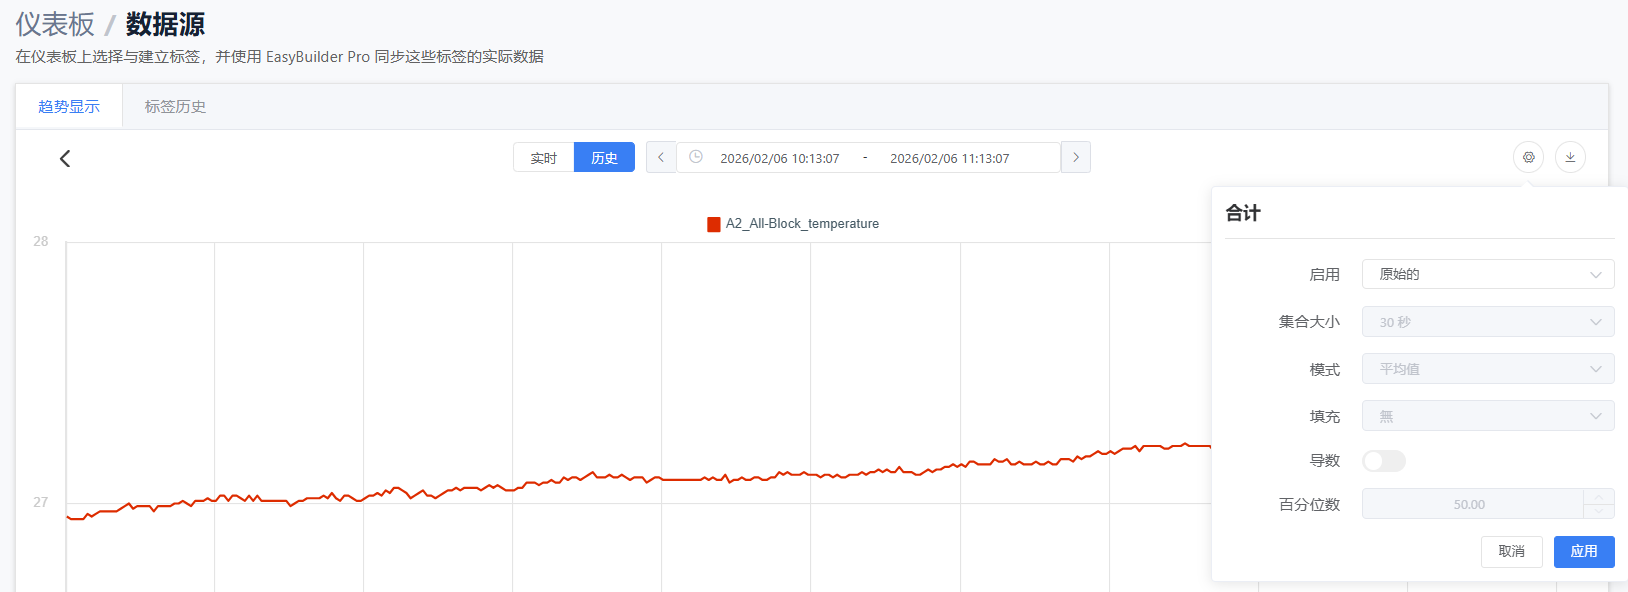Viewport: 1628px width, 592px height.
Task: Click the clock icon in date range
Action: coord(696,157)
